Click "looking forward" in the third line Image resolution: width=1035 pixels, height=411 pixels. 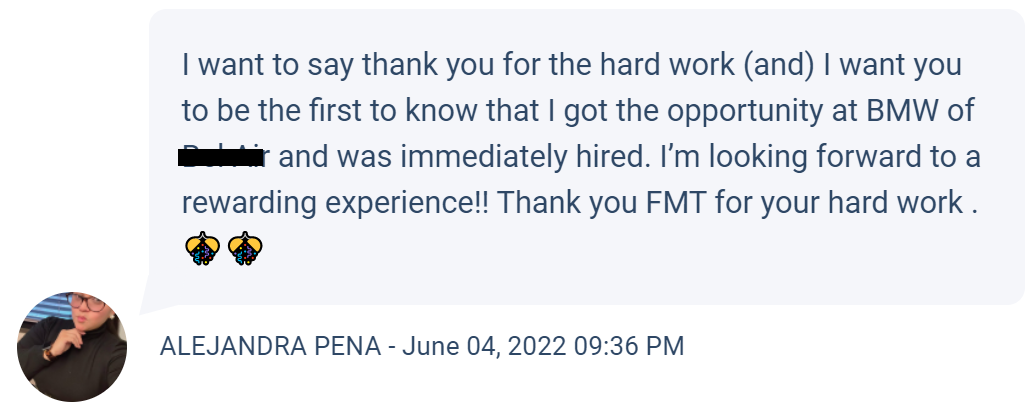(805, 157)
